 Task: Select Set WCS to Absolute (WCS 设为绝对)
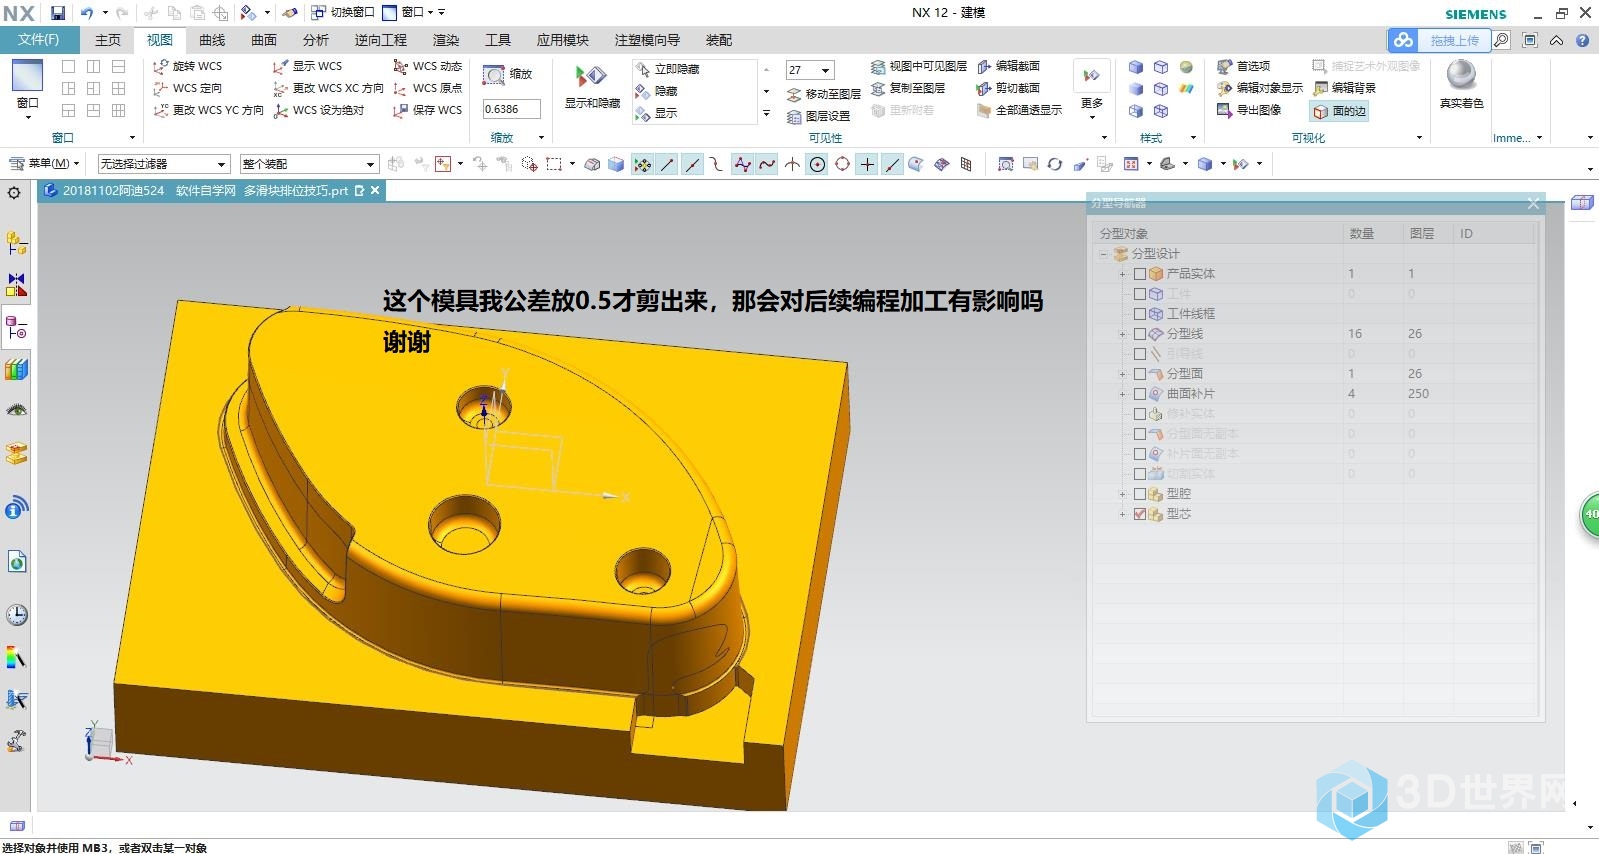point(319,110)
